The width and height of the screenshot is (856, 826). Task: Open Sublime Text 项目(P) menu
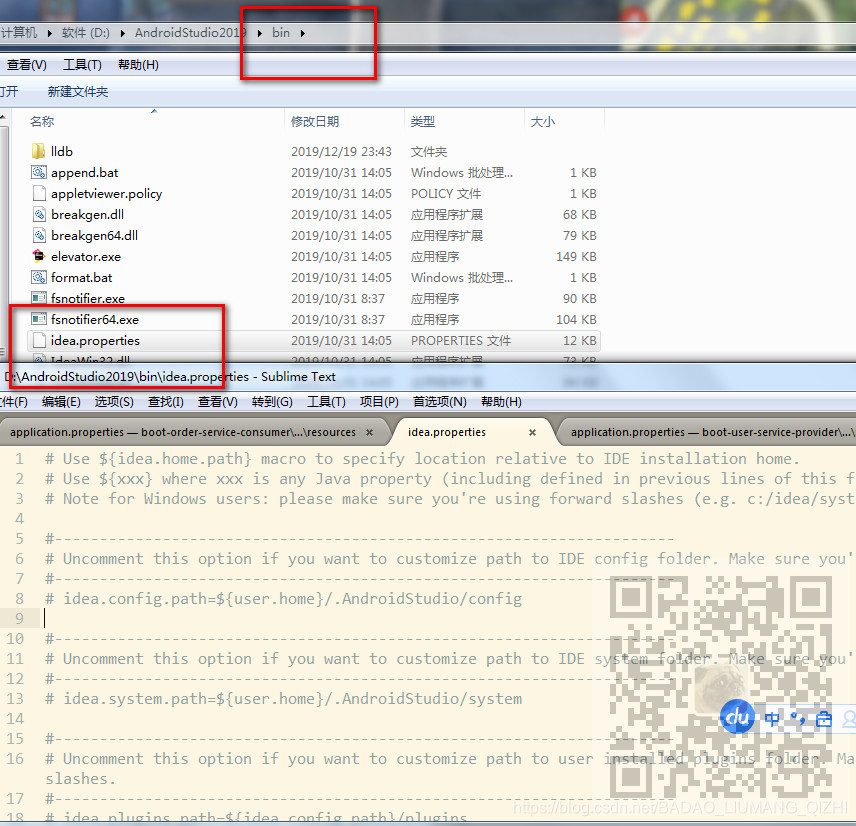[x=379, y=402]
